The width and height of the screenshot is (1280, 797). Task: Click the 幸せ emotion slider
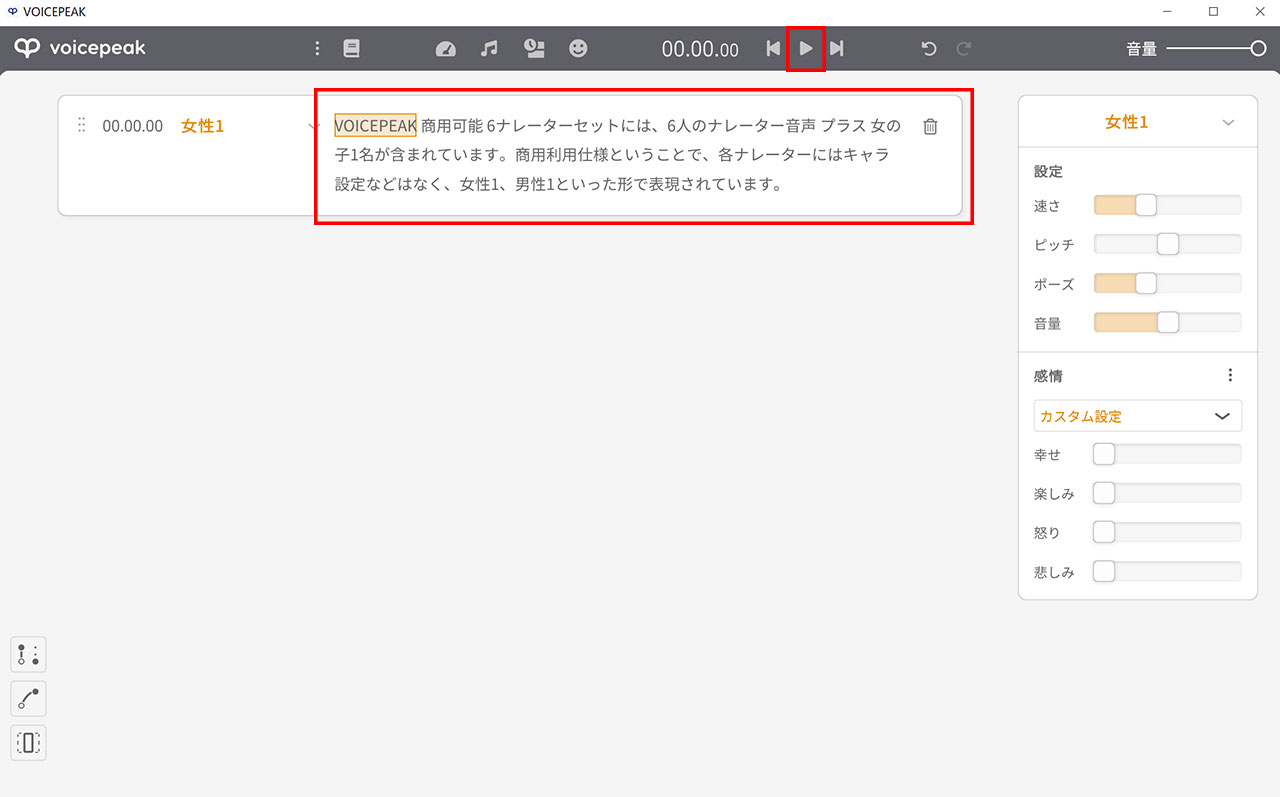[1167, 454]
